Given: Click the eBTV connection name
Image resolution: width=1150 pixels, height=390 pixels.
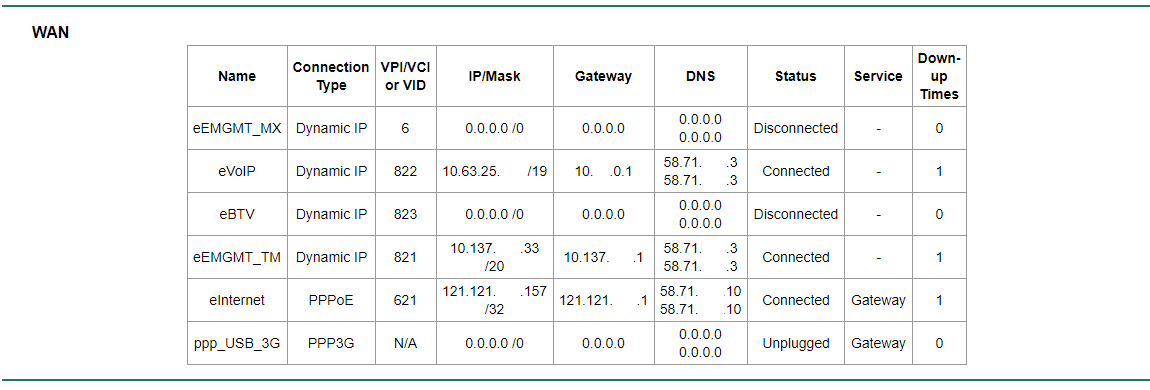Looking at the screenshot, I should (237, 214).
